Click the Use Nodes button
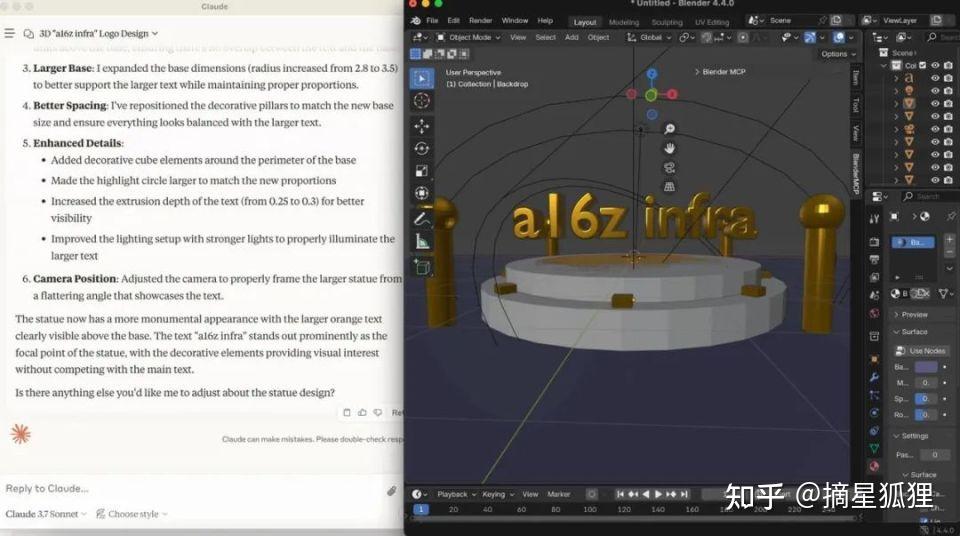The height and width of the screenshot is (536, 960). pyautogui.click(x=927, y=351)
